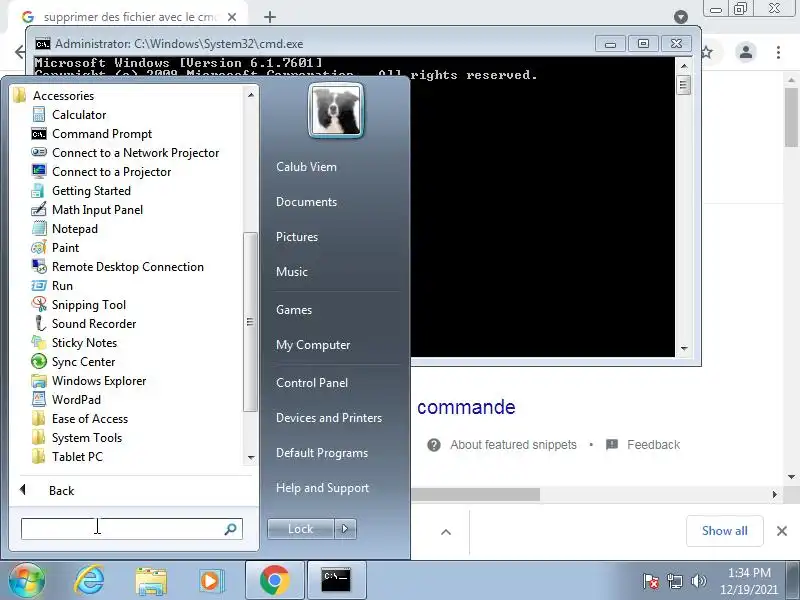The width and height of the screenshot is (800, 600).
Task: Open Games from Start menu
Action: pos(294,310)
